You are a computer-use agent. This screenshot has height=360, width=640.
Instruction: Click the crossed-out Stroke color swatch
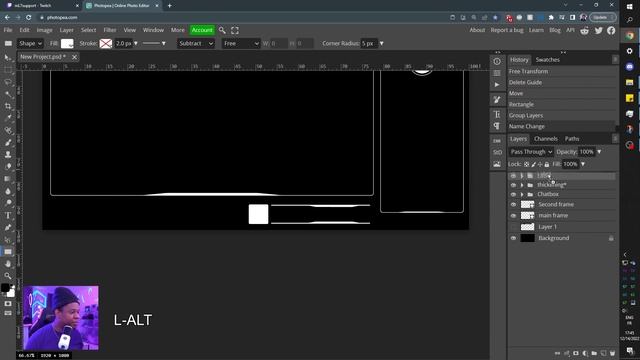pyautogui.click(x=106, y=43)
